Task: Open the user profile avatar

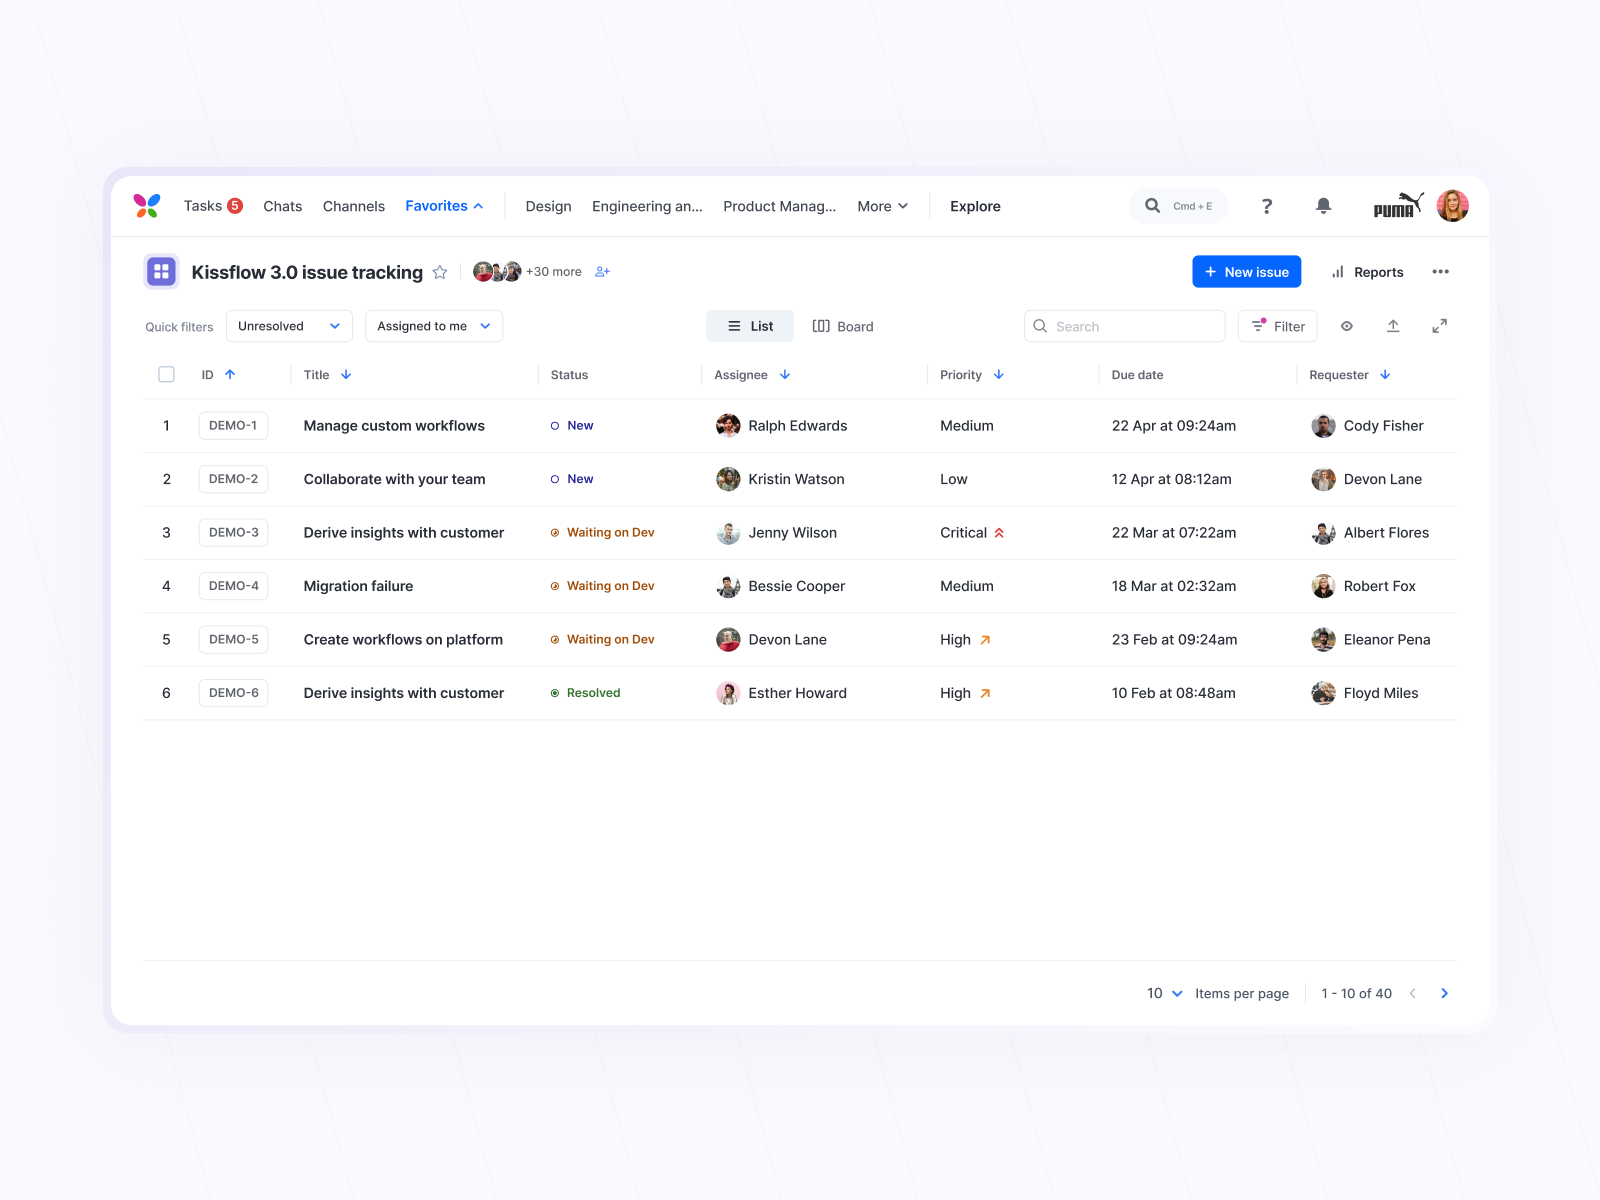Action: pos(1453,206)
